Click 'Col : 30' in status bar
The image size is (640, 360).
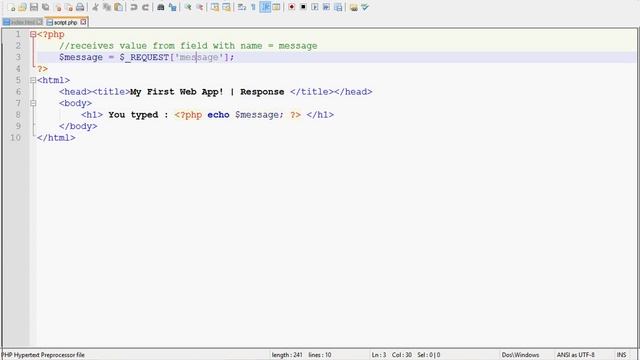point(402,355)
